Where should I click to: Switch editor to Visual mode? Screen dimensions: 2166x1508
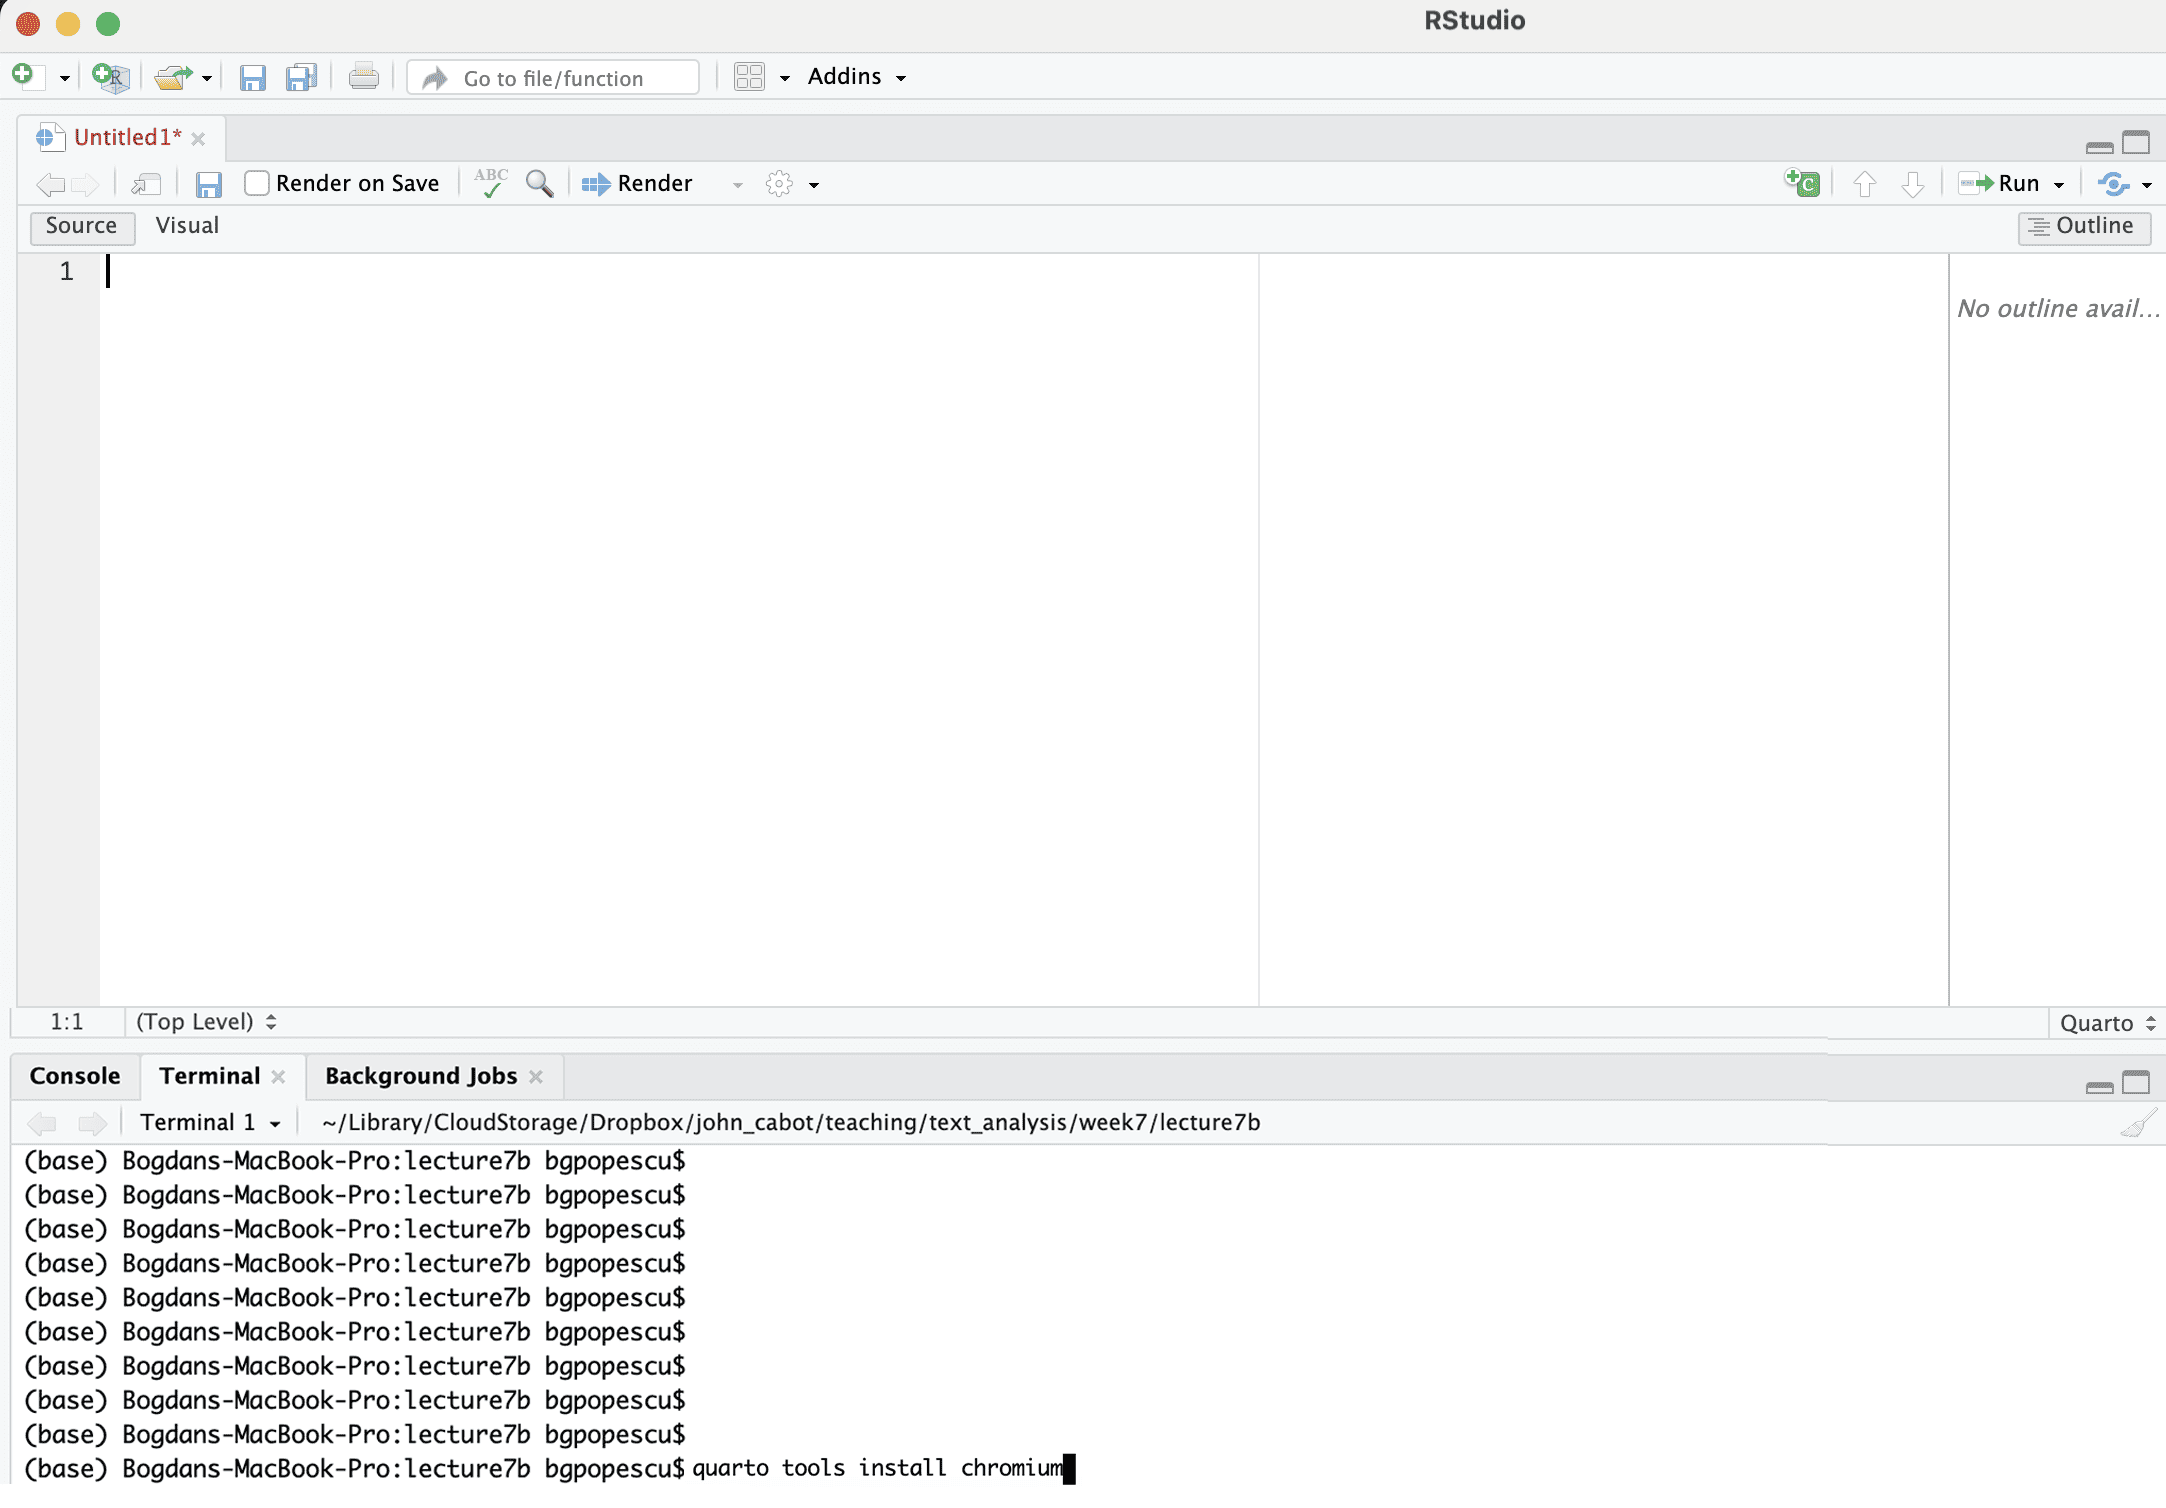click(x=187, y=226)
